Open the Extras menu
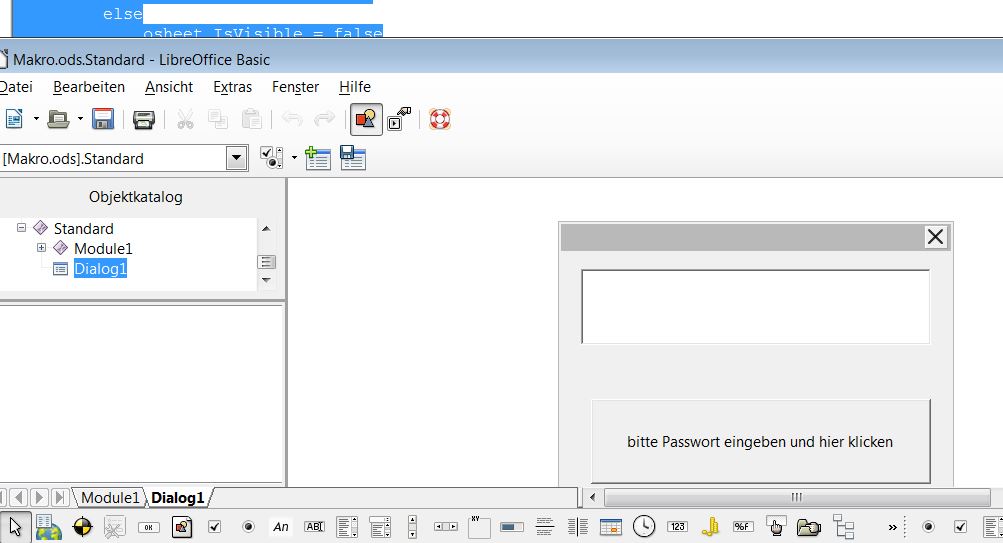This screenshot has width=1003, height=543. tap(232, 87)
